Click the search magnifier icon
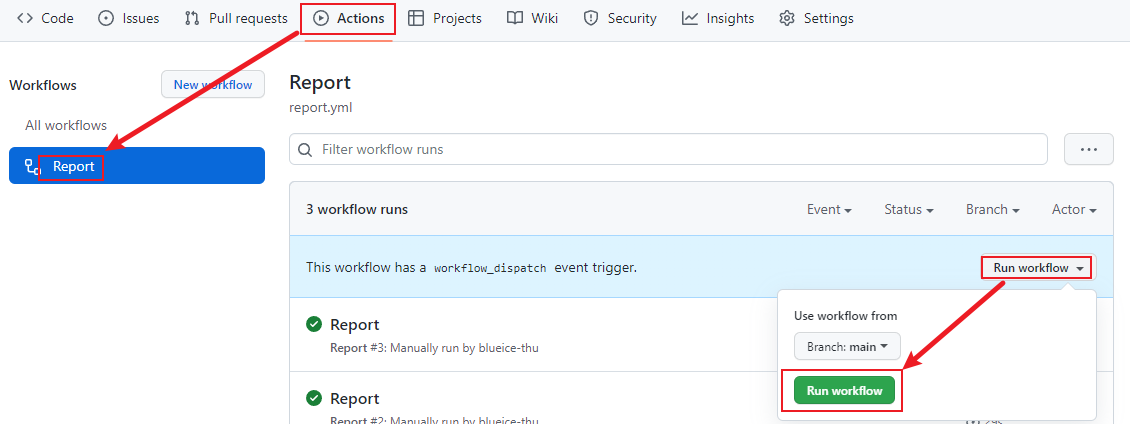 coord(305,150)
